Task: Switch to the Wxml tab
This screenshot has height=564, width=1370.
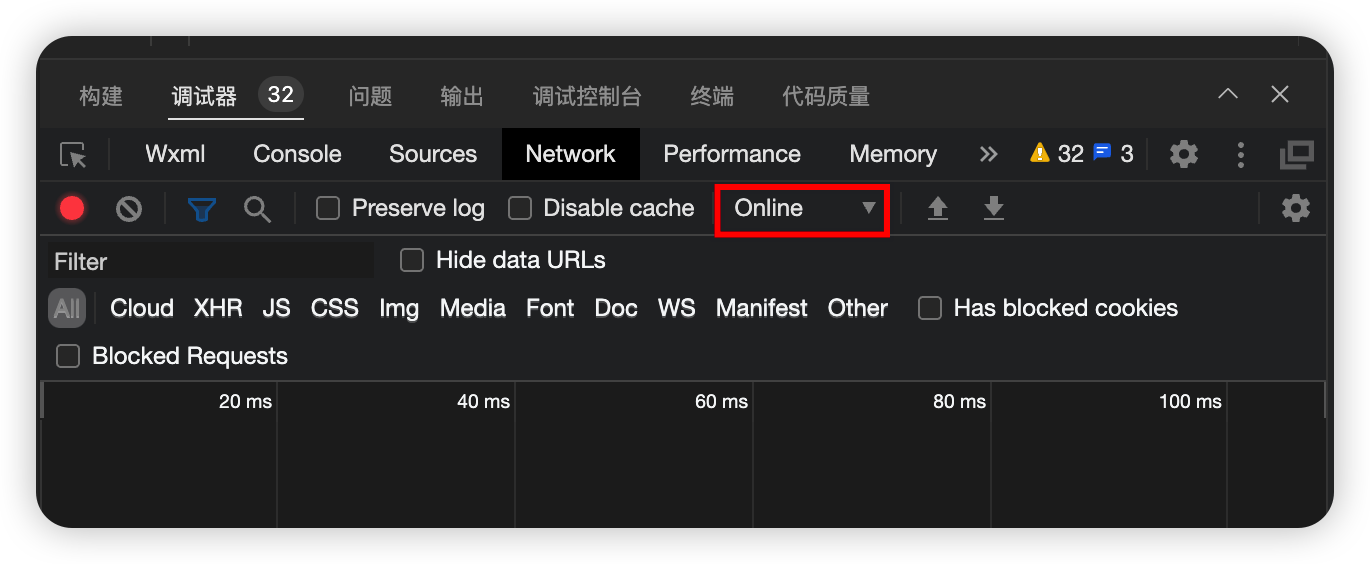Action: [x=175, y=154]
